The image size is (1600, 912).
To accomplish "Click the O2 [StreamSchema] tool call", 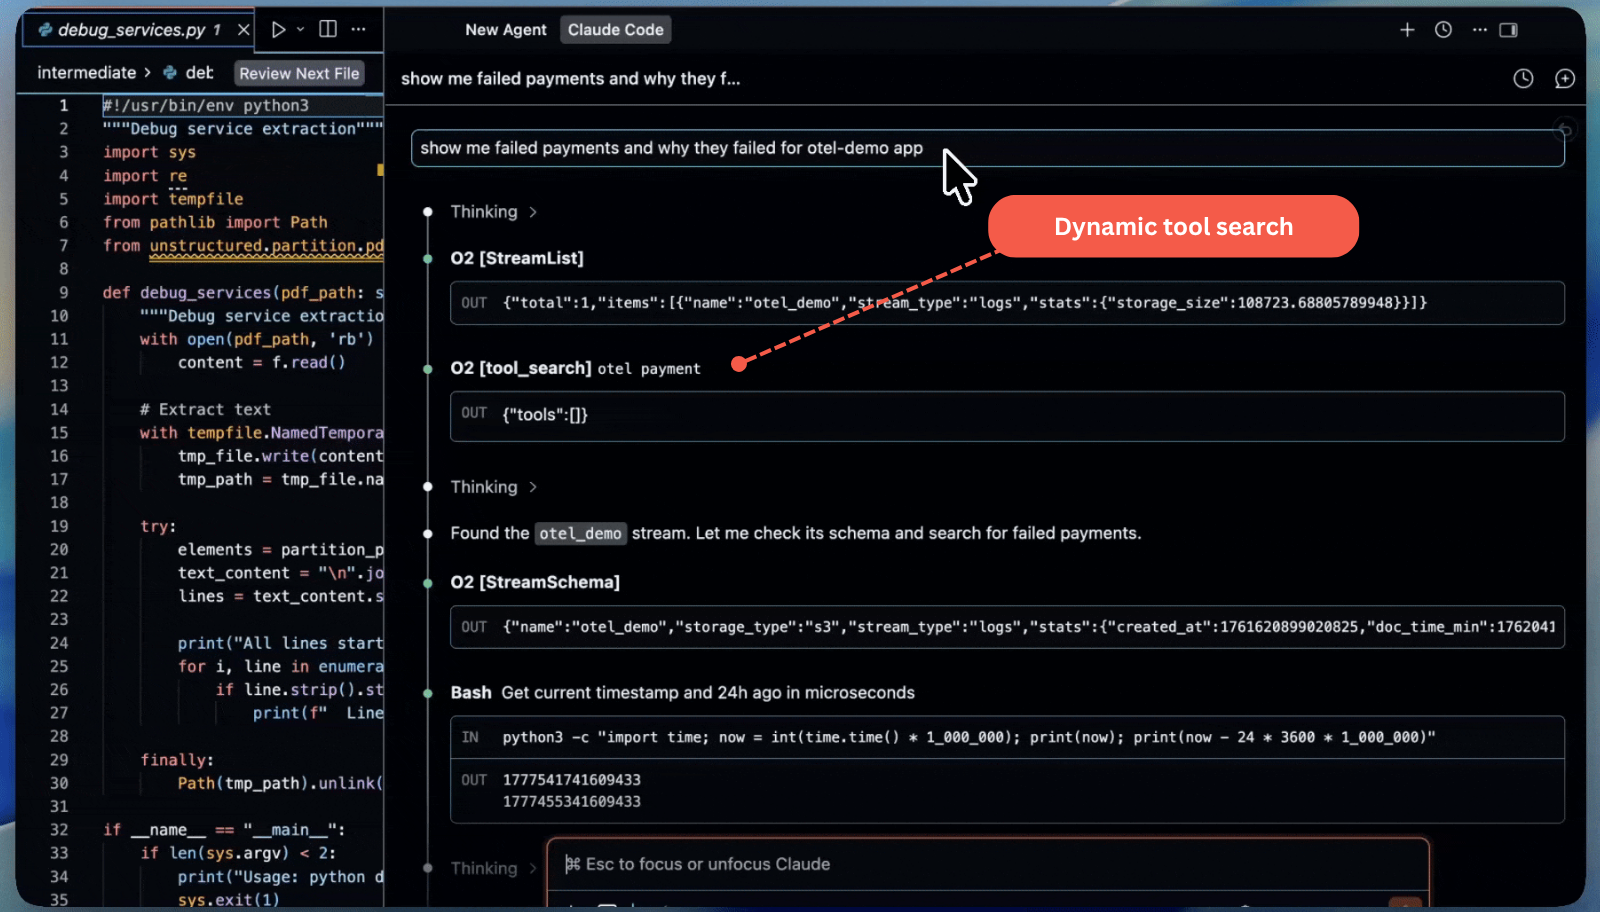I will pos(535,582).
